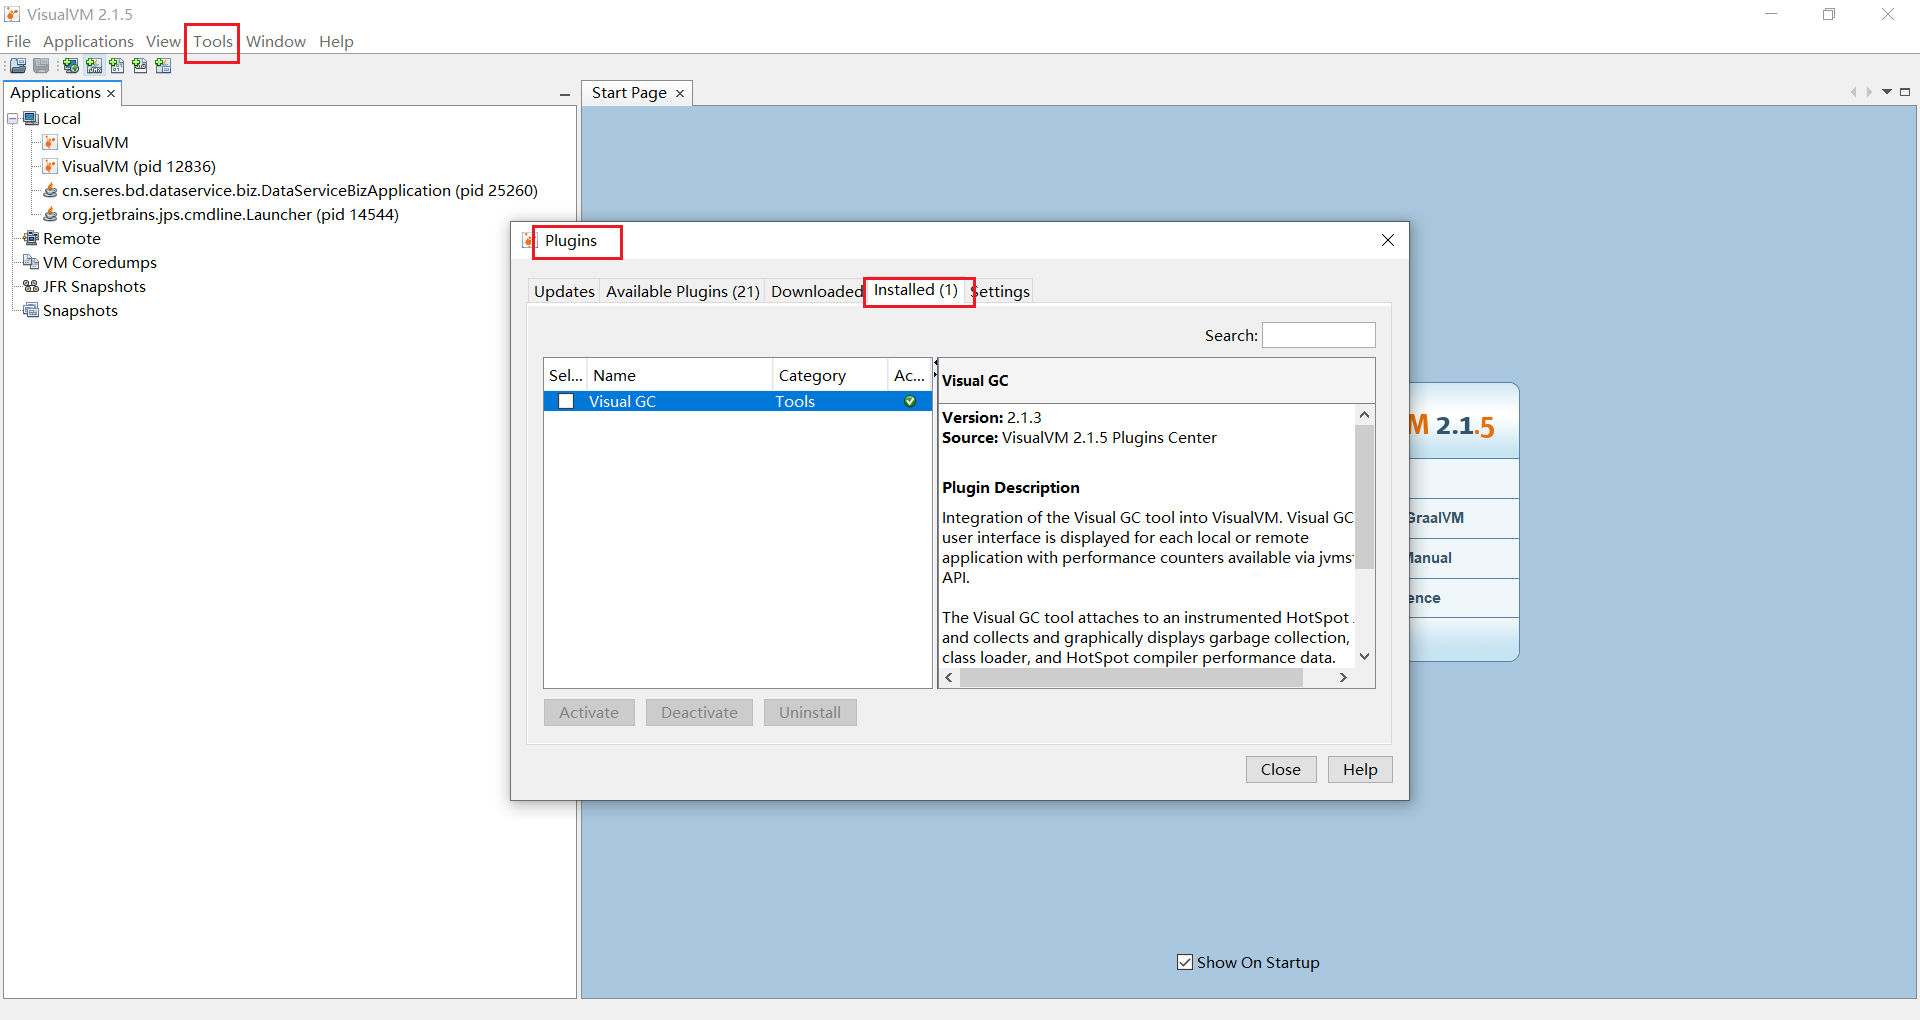
Task: Open the Help menu in the menu bar
Action: click(336, 41)
